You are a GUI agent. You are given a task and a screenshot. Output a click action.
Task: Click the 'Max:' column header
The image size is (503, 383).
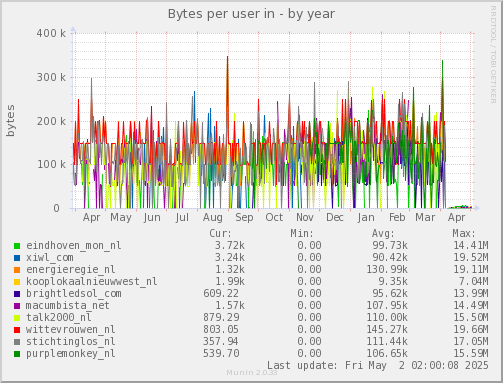(x=464, y=233)
